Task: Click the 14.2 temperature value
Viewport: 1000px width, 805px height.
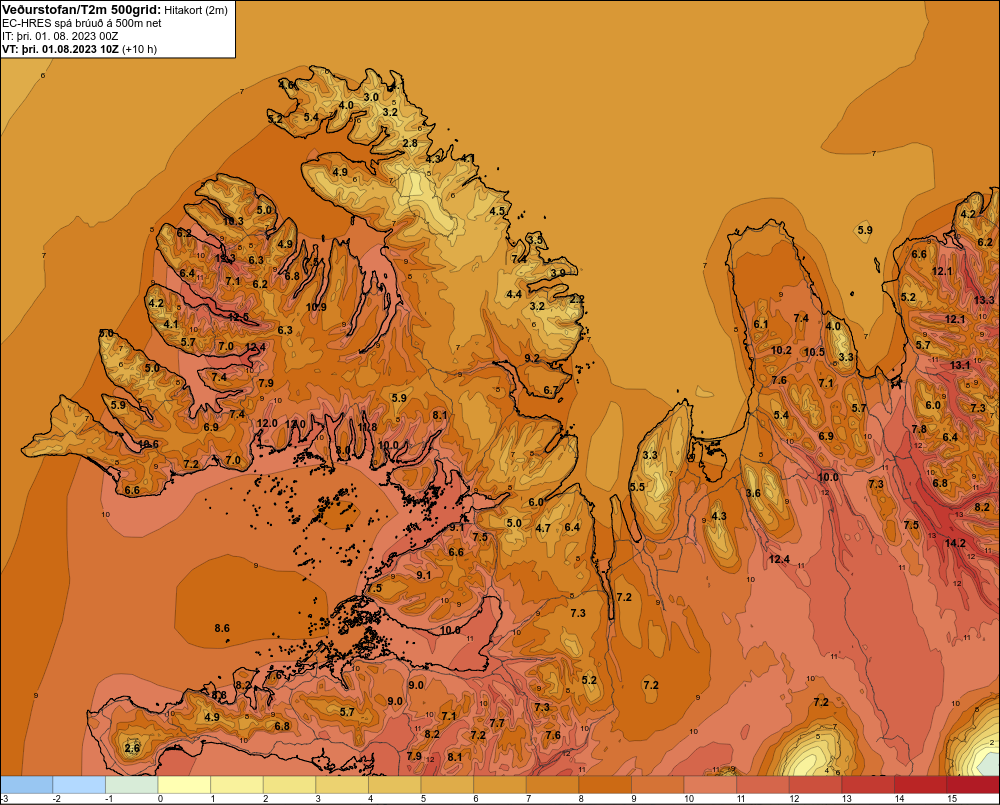Action: pos(955,543)
